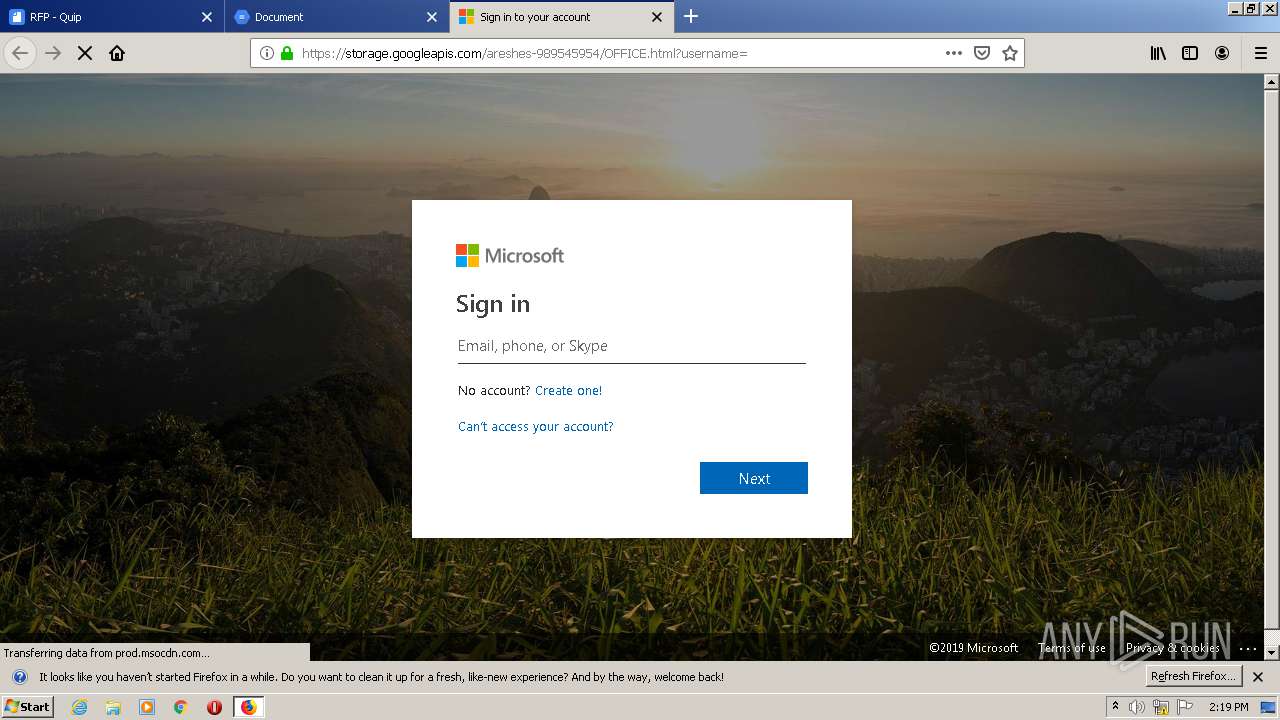
Task: Open the Library panel
Action: [x=1158, y=53]
